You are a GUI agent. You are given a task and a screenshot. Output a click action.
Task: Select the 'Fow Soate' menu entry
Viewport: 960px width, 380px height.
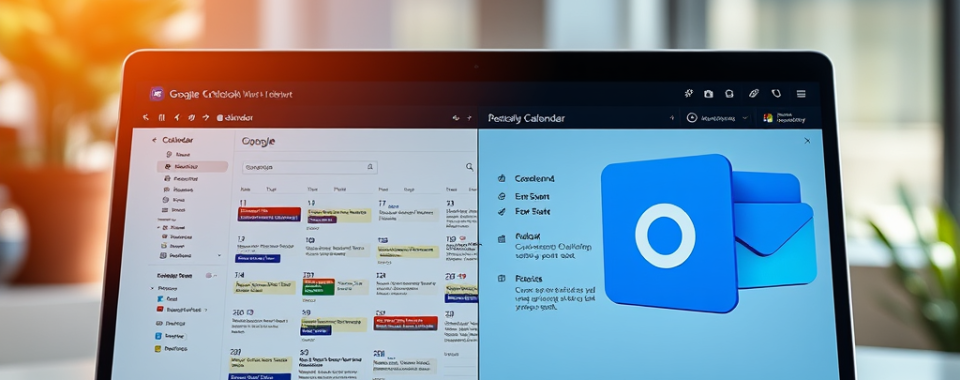[532, 212]
